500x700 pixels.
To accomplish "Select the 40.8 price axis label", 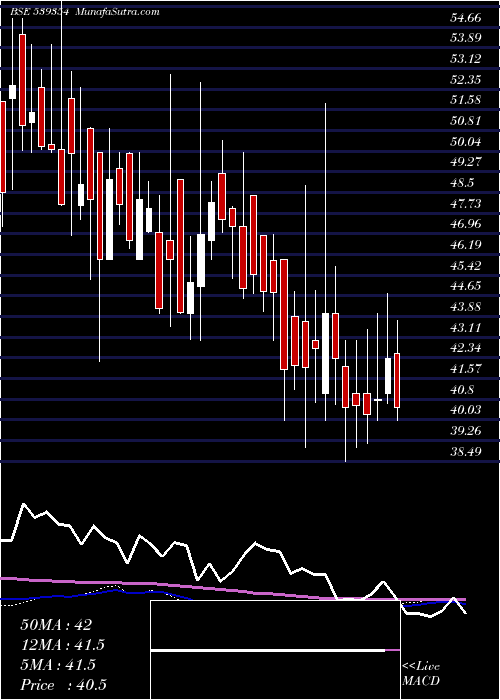I will pos(462,390).
